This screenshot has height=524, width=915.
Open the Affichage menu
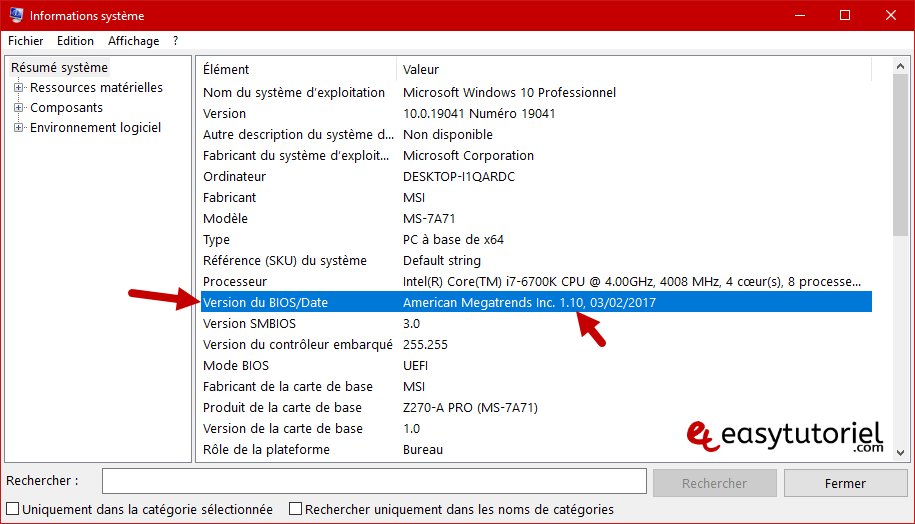134,41
